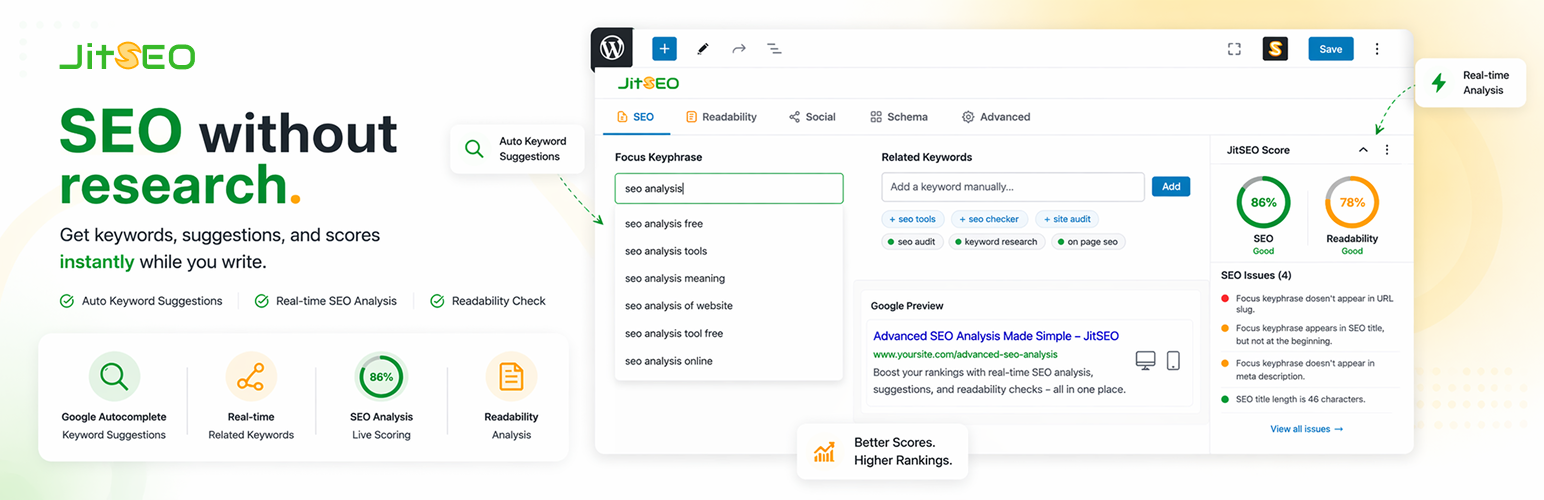1544x500 pixels.
Task: Click the Google Preview page title link
Action: pos(996,336)
